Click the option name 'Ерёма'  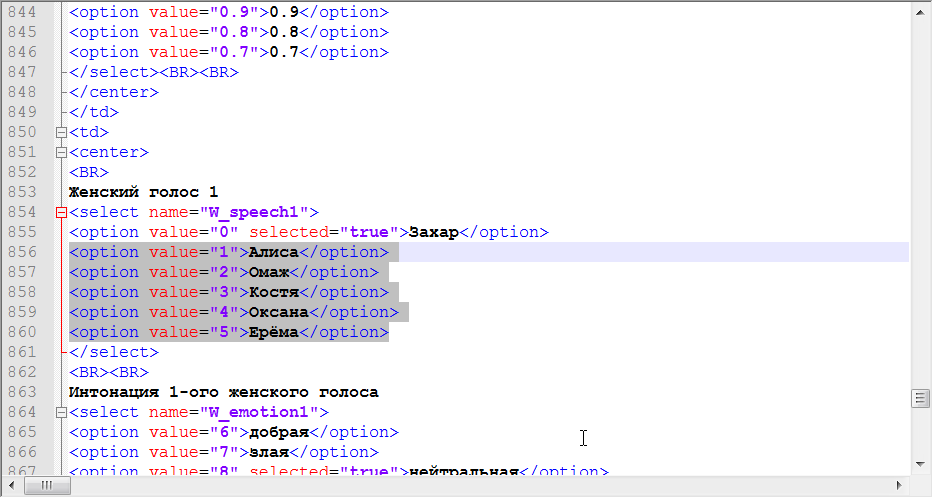coord(274,332)
